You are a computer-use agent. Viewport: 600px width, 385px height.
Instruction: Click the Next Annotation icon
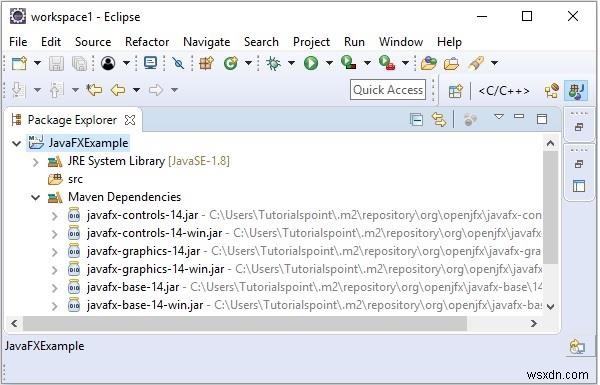click(18, 90)
